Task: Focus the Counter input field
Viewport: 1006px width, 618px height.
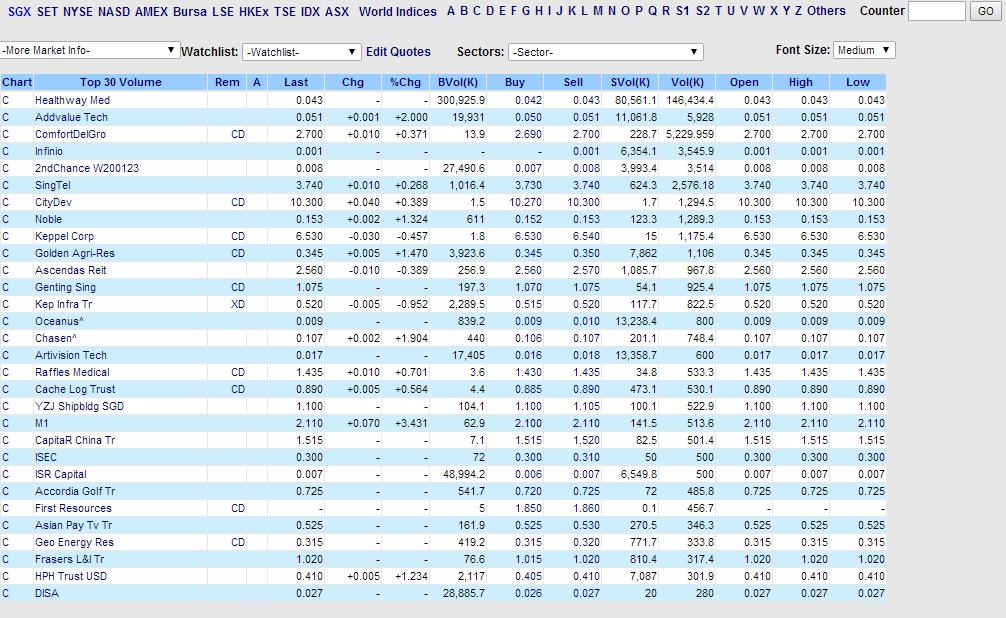Action: [937, 11]
